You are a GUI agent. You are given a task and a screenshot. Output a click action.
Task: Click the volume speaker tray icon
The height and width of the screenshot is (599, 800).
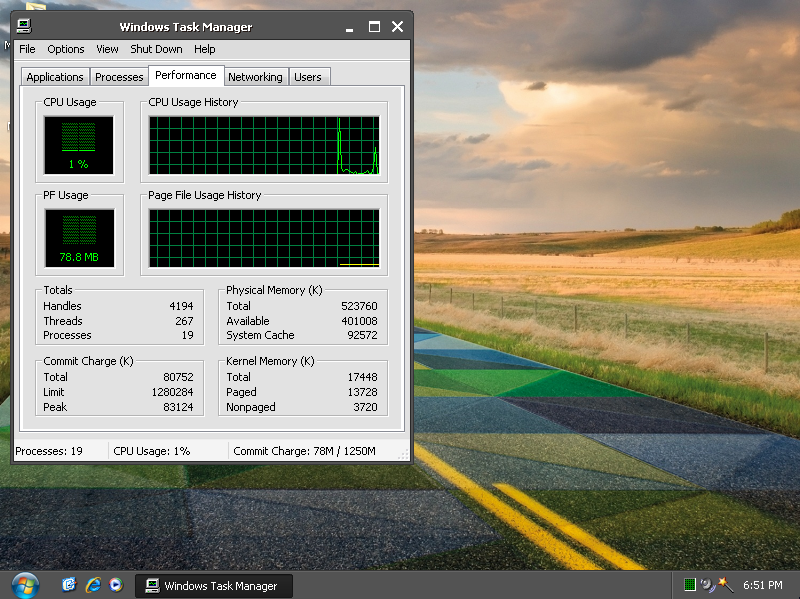point(707,585)
